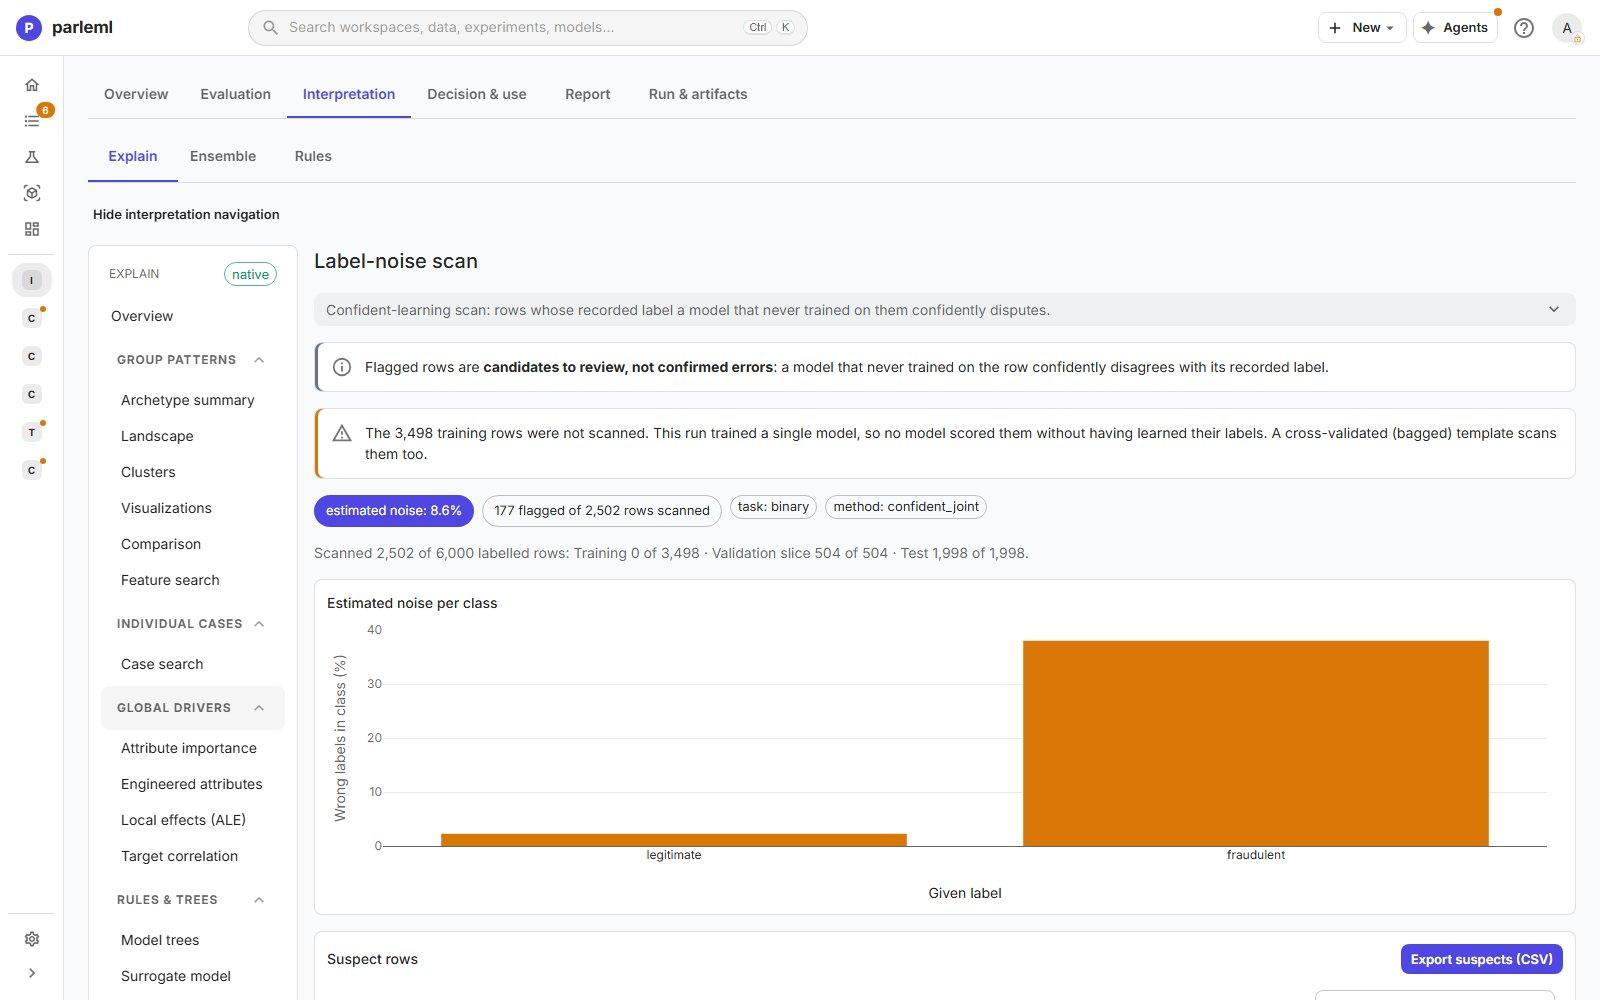
Task: Click the estimated noise 8.6% pill
Action: point(393,511)
